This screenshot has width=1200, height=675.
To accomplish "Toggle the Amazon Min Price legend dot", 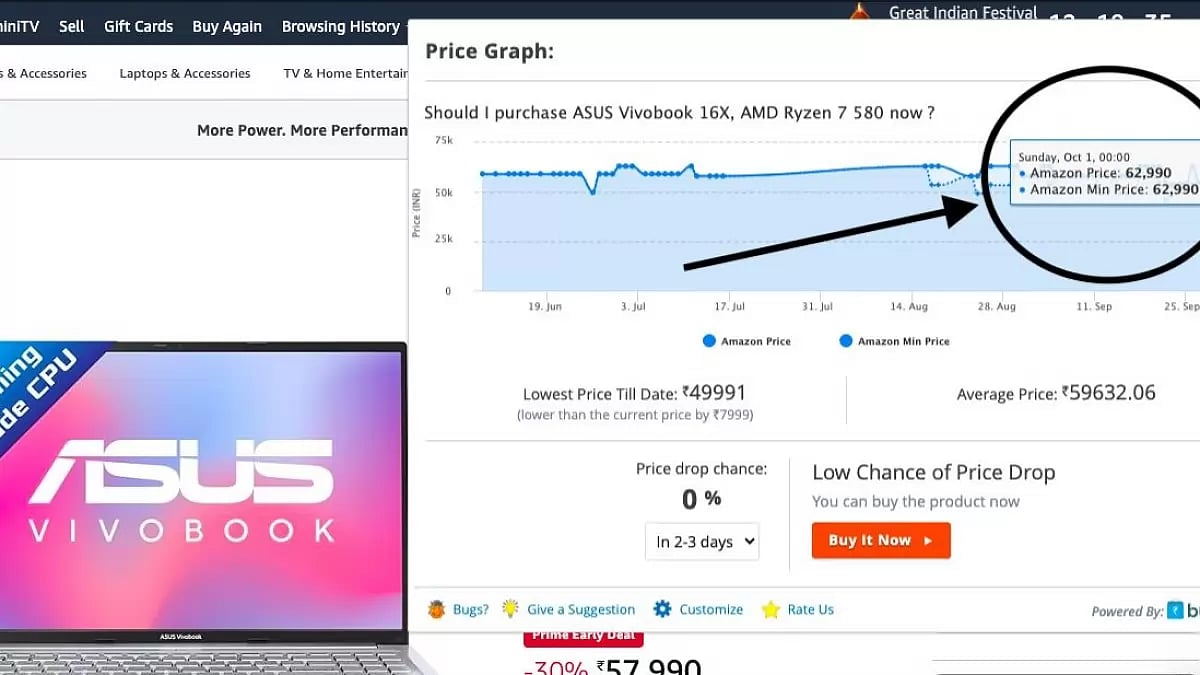I will coord(846,341).
